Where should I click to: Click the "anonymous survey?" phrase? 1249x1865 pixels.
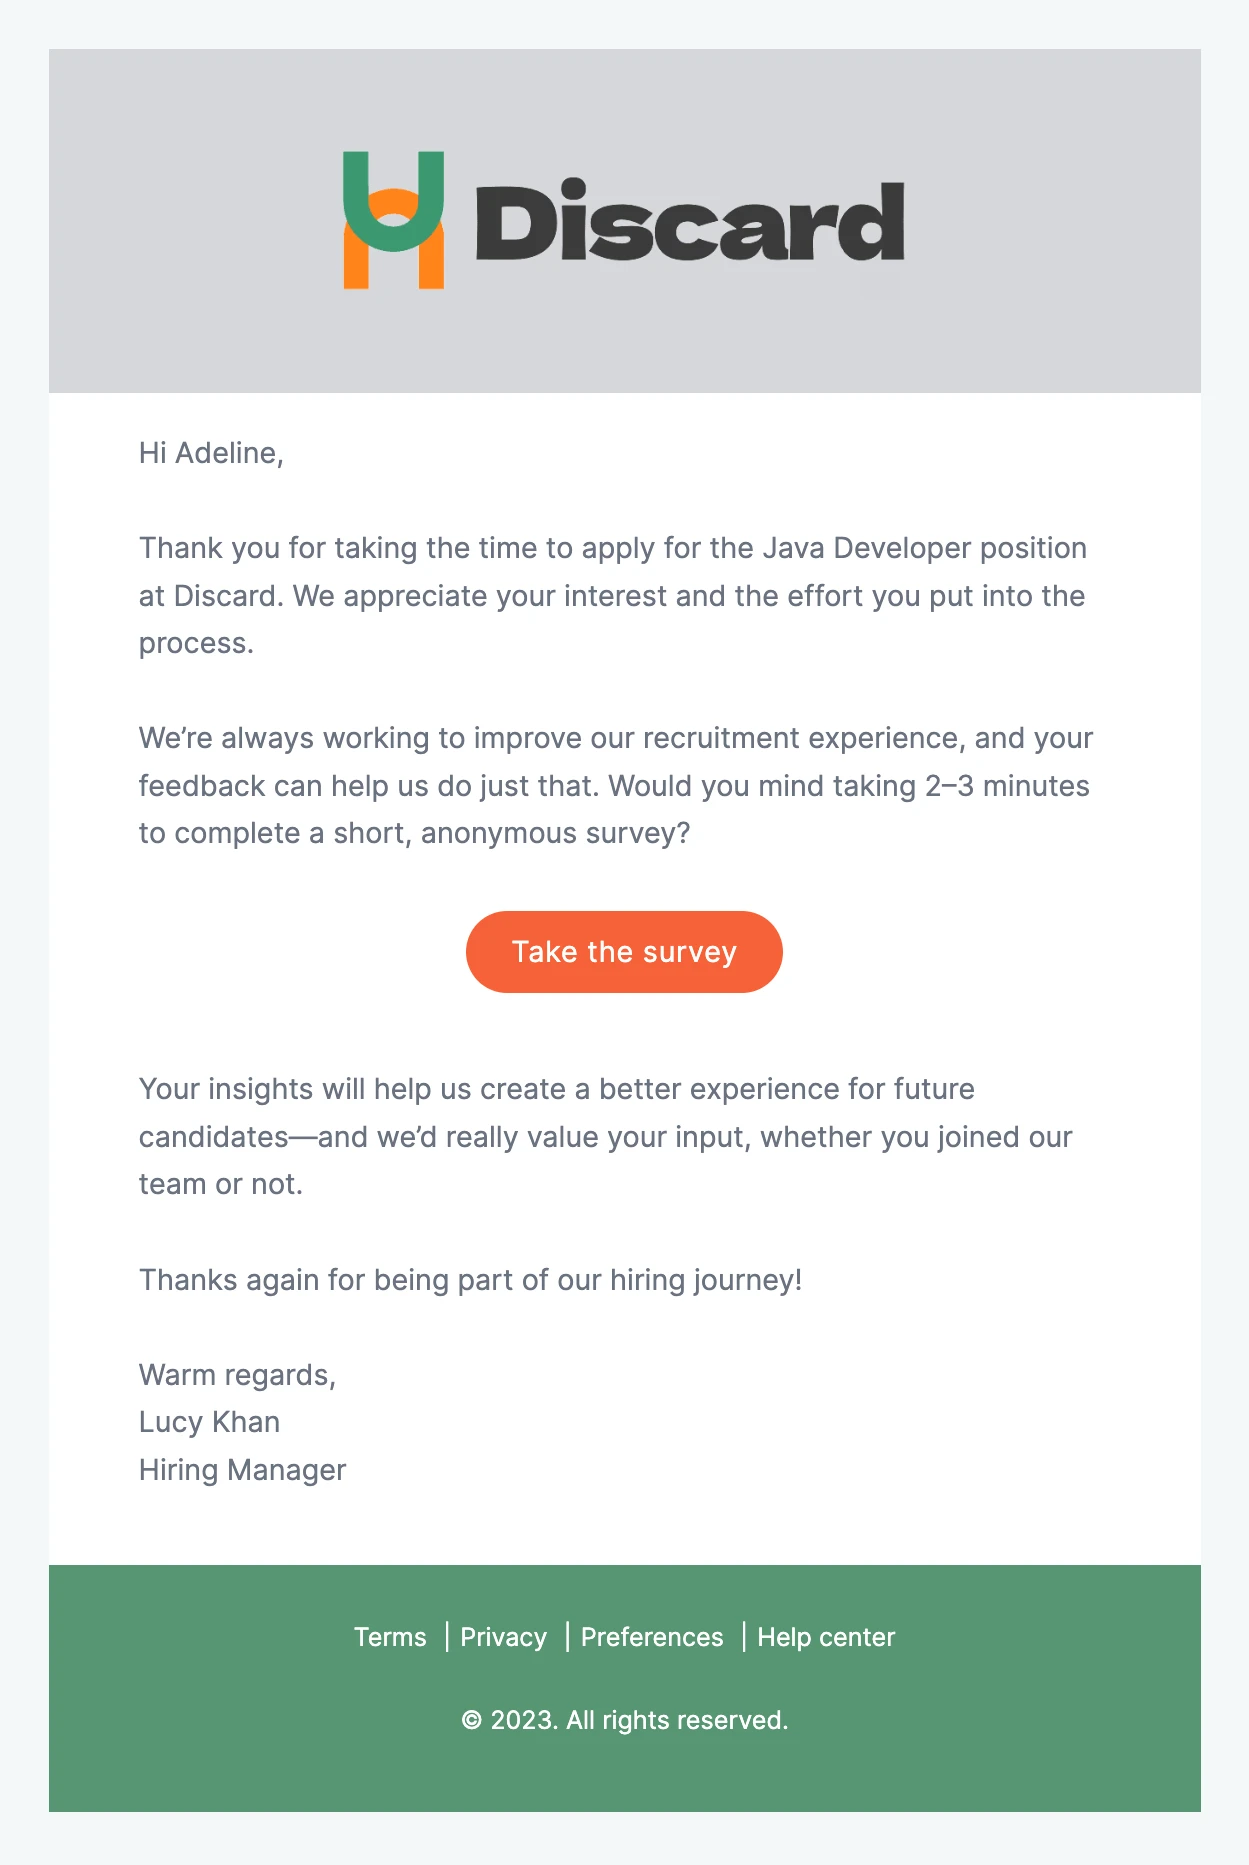coord(555,833)
